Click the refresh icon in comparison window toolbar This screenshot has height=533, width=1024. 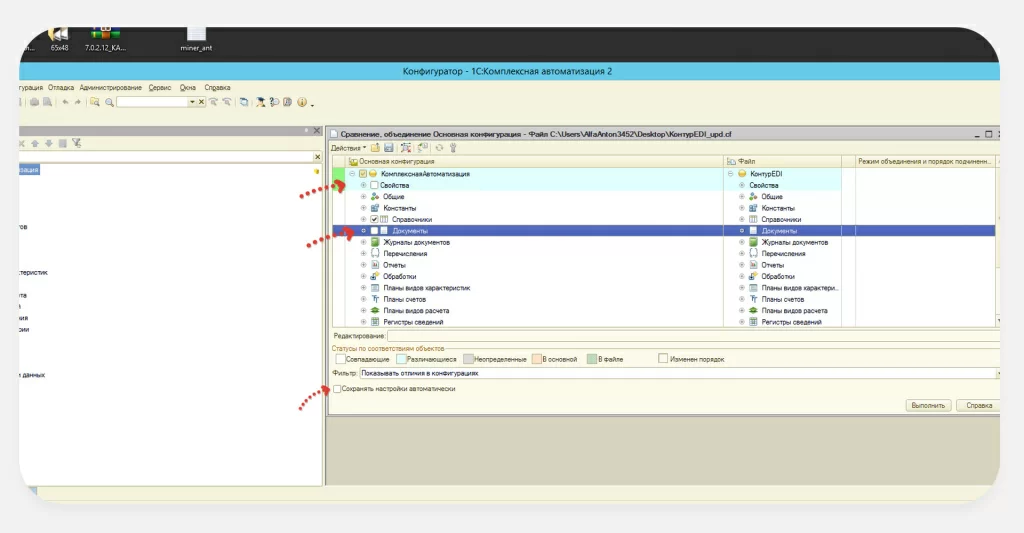pos(439,148)
